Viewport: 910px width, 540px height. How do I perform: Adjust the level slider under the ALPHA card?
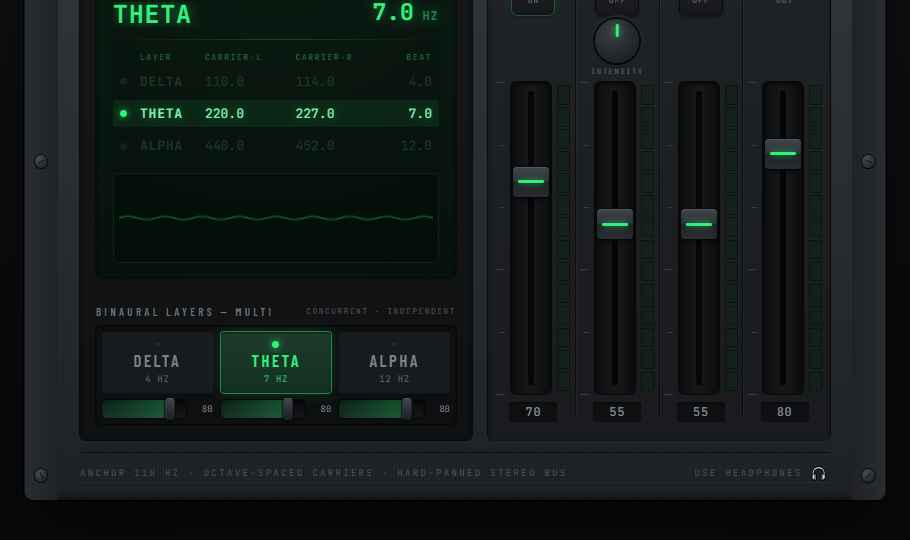tap(382, 409)
